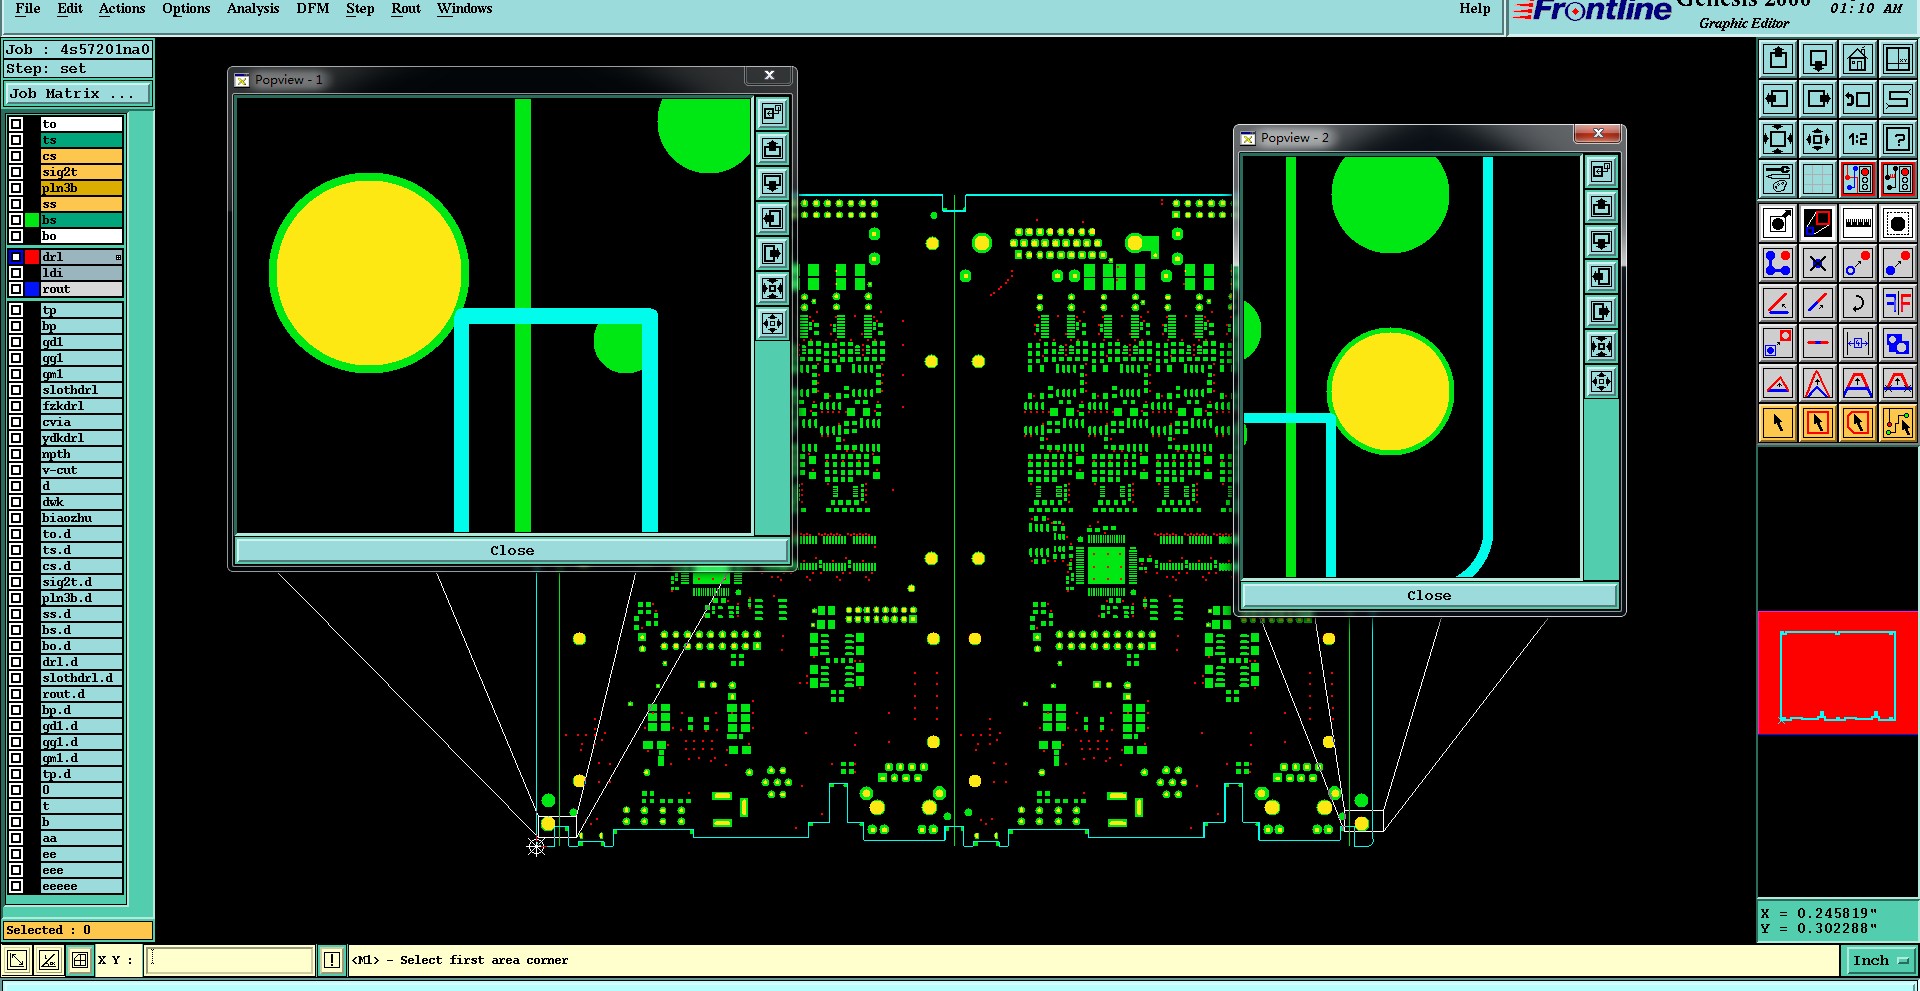The height and width of the screenshot is (991, 1920).
Task: Click the blue color swatch of rout layer
Action: point(32,289)
